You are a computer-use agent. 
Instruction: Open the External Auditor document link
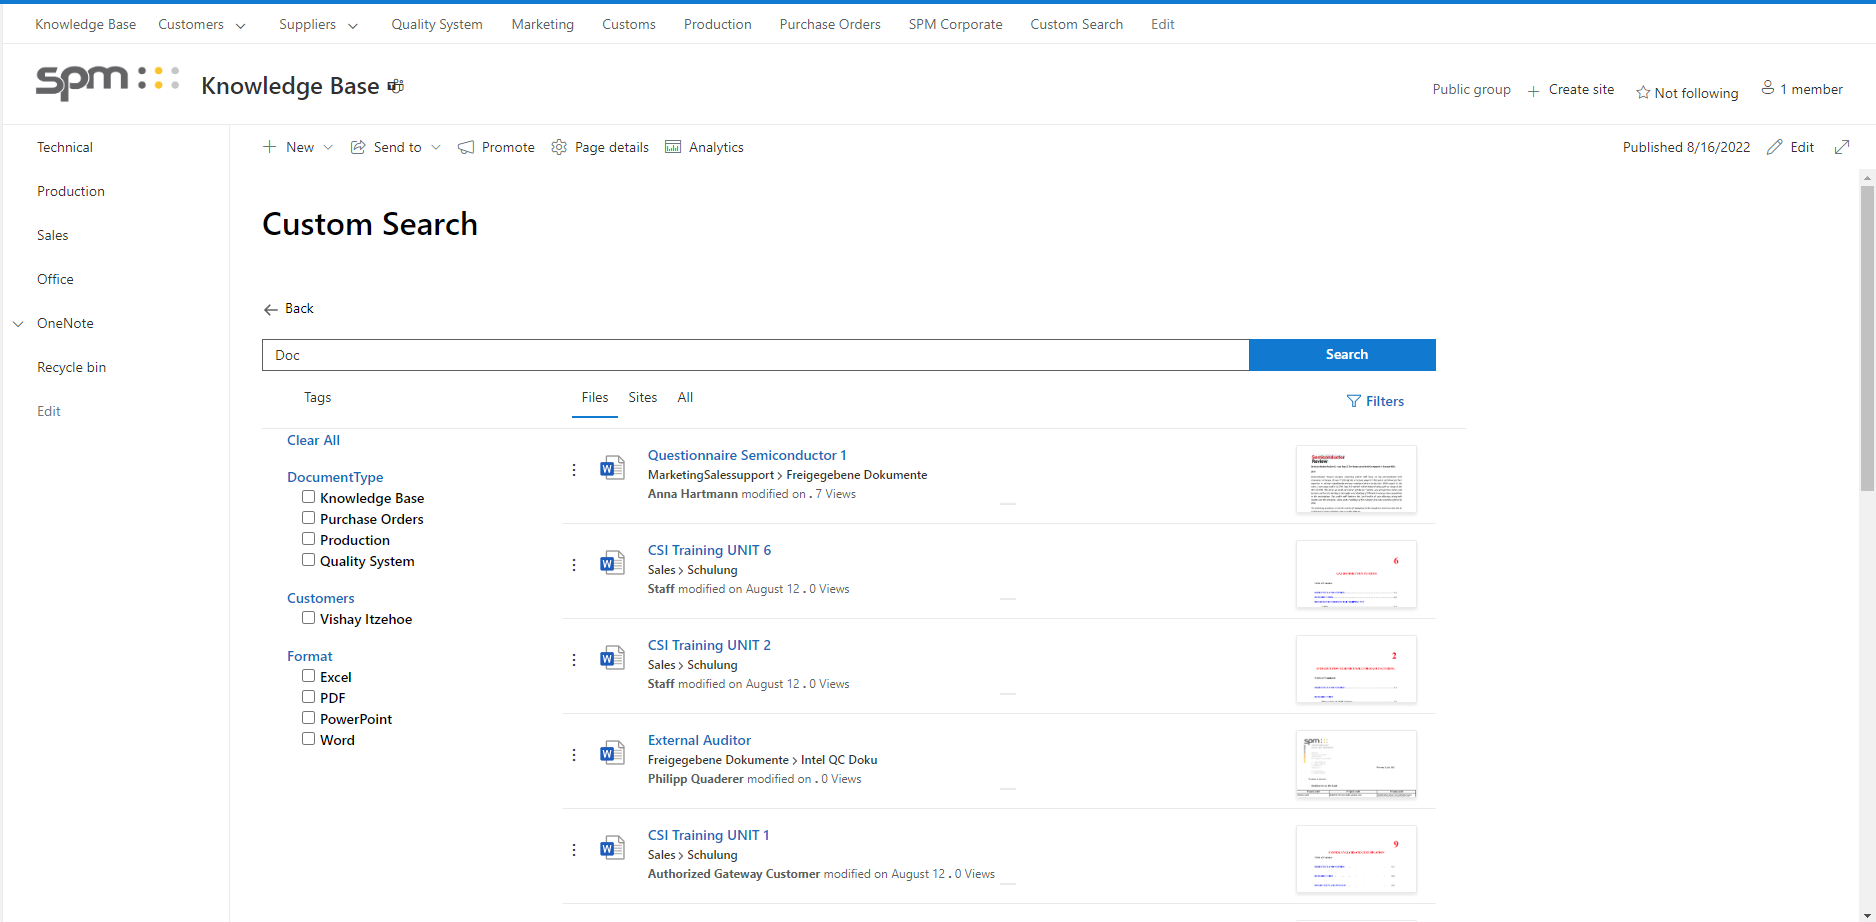tap(699, 740)
